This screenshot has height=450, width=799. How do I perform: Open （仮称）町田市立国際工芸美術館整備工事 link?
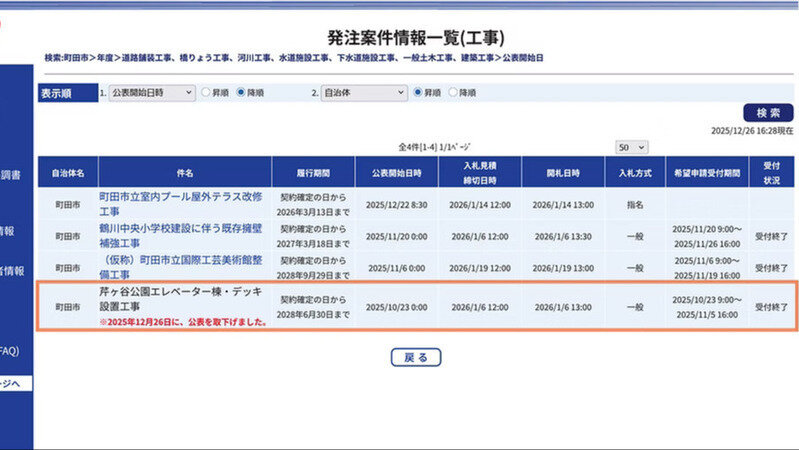pos(180,268)
